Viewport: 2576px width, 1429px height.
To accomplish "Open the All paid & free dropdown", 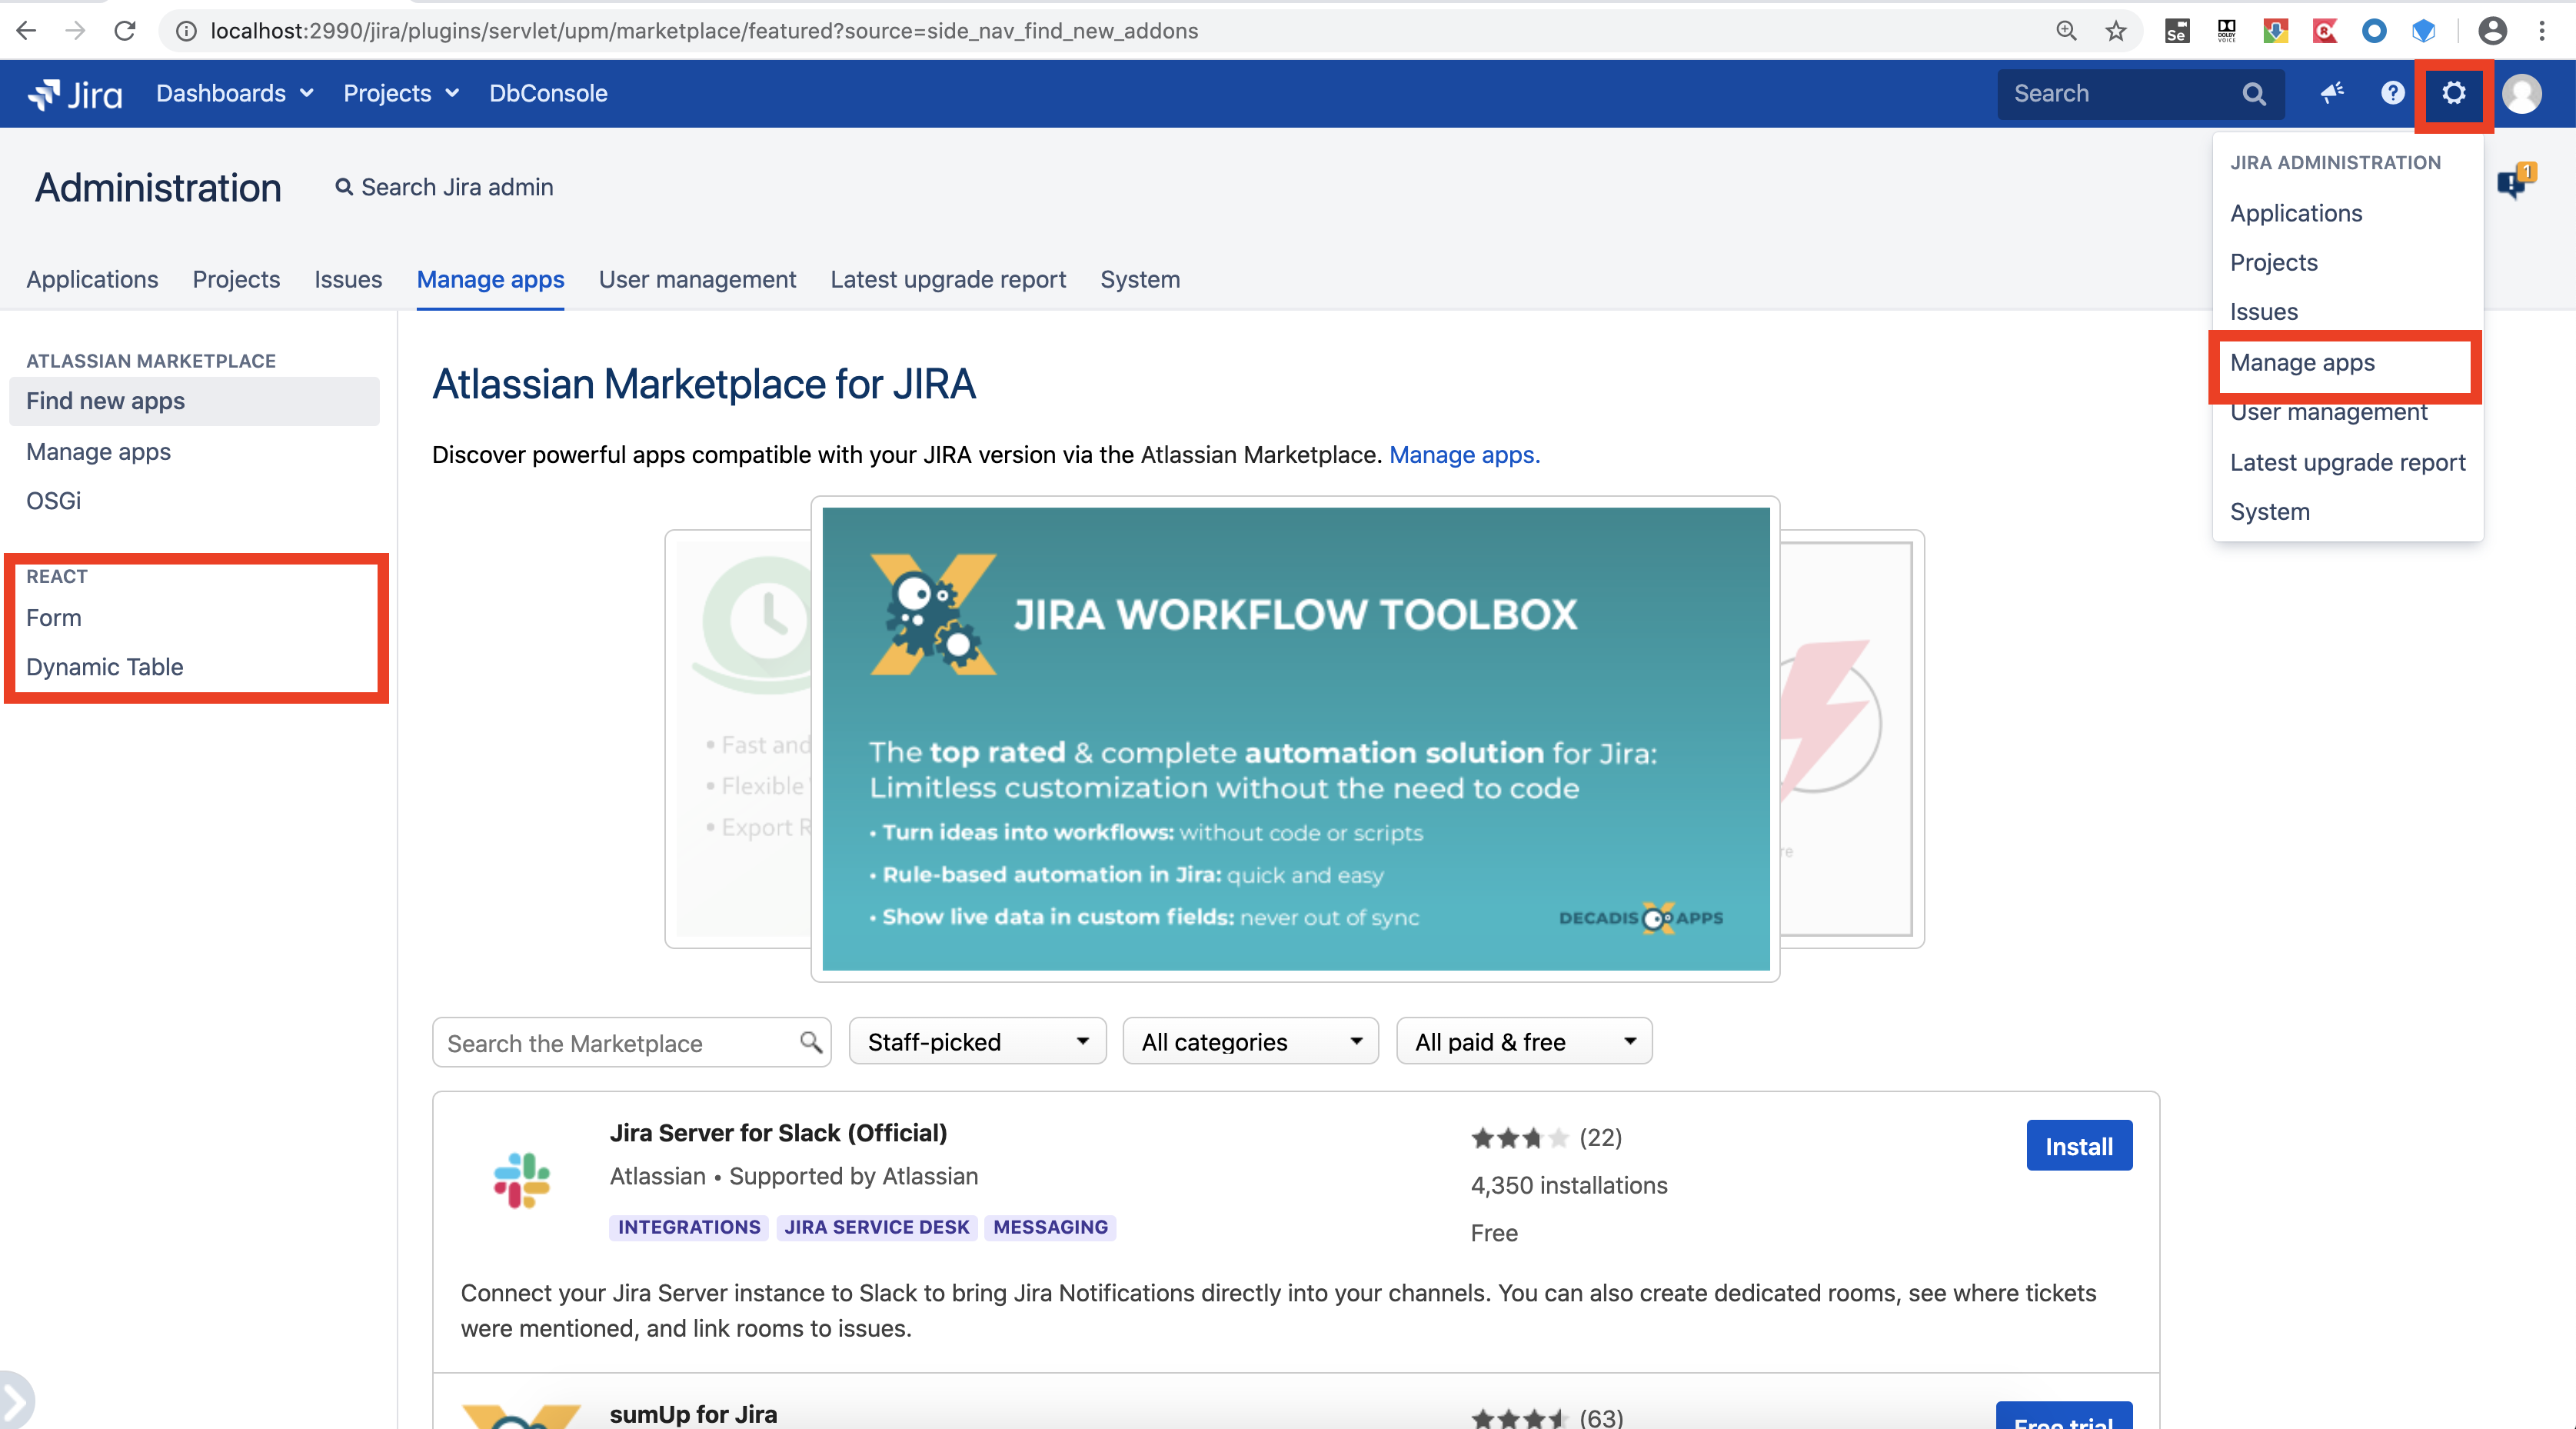I will click(1524, 1041).
